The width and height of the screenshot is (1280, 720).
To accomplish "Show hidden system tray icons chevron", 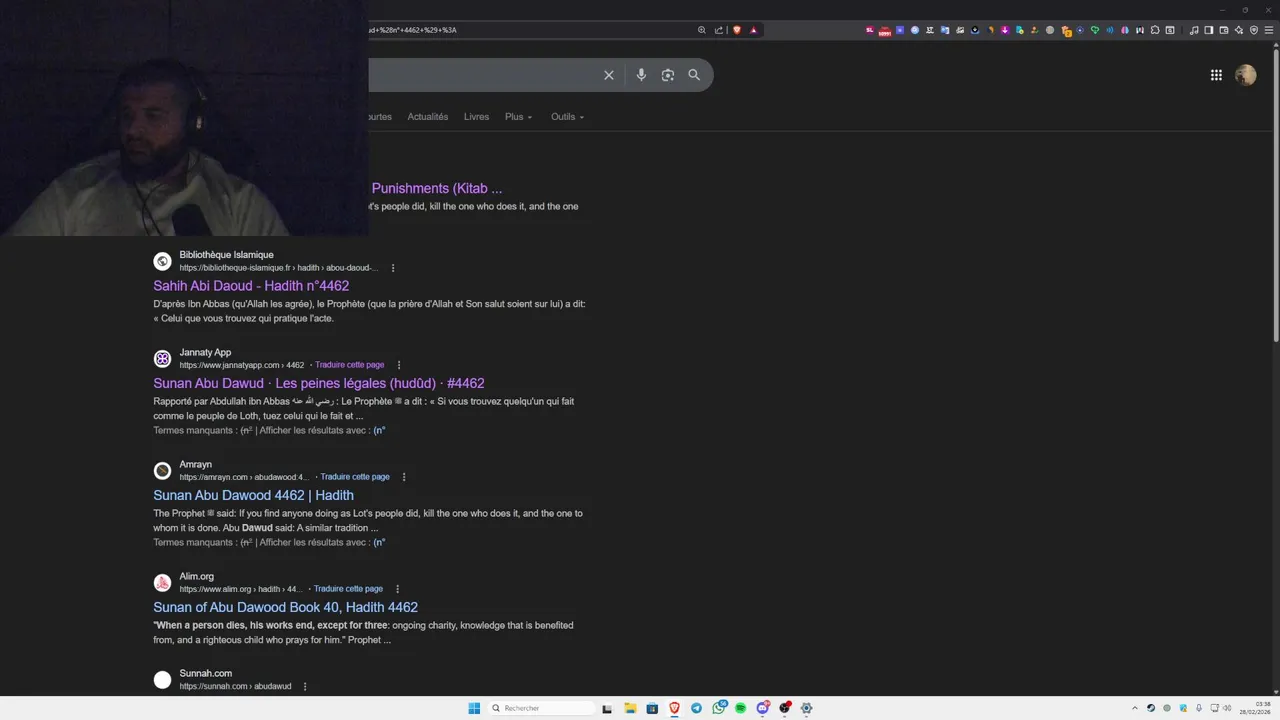I will (x=1135, y=708).
